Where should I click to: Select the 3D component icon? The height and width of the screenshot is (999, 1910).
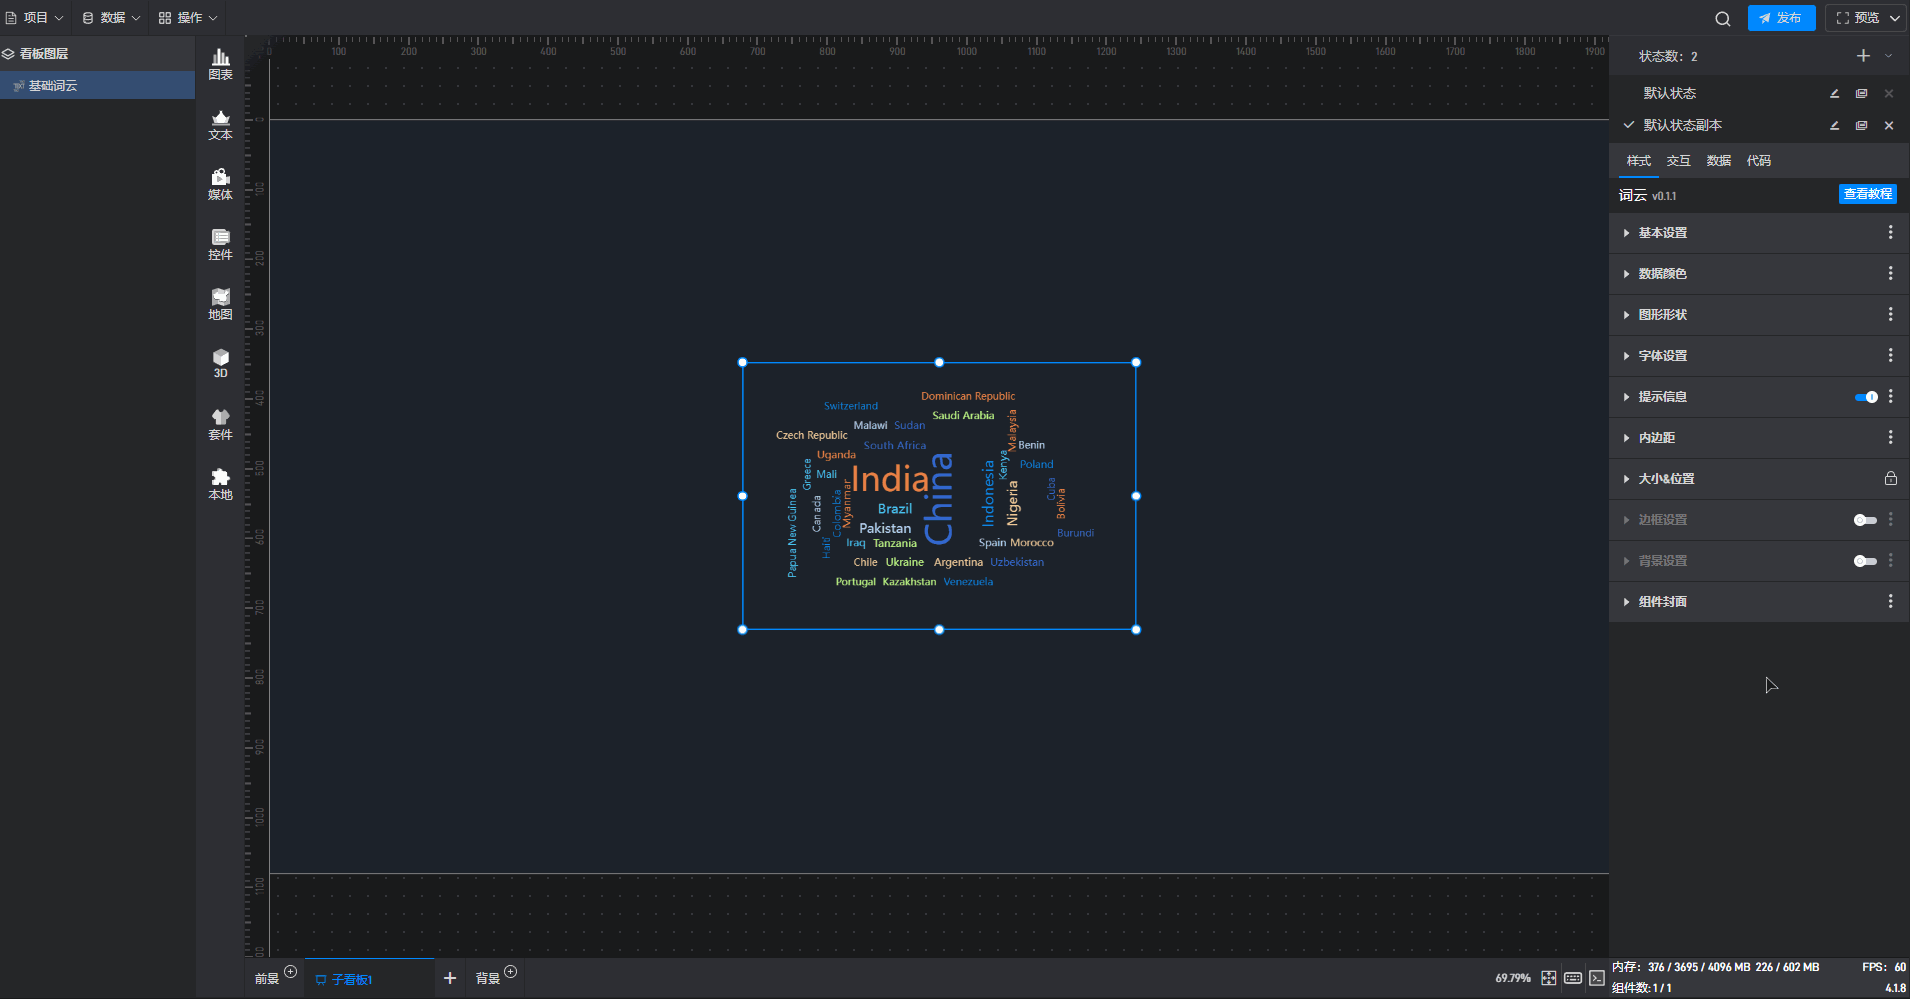pos(220,363)
